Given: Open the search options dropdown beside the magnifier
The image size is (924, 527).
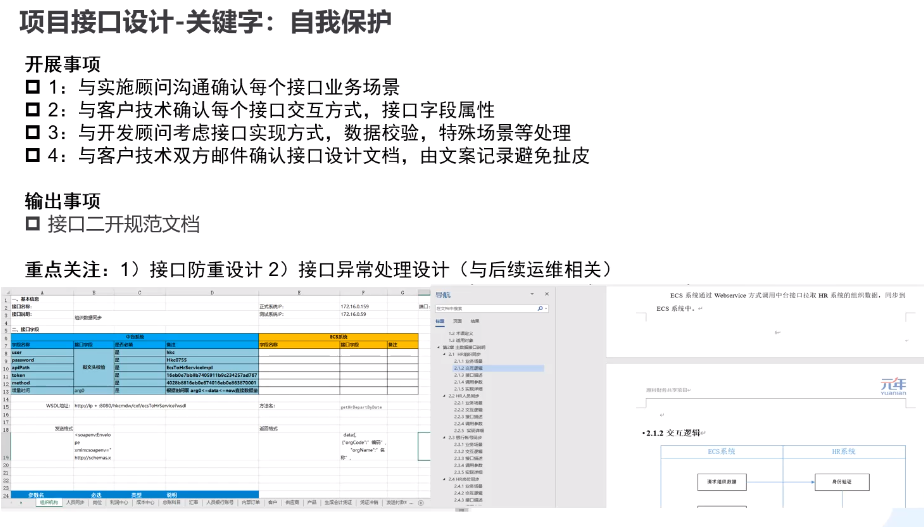Looking at the screenshot, I should (546, 308).
